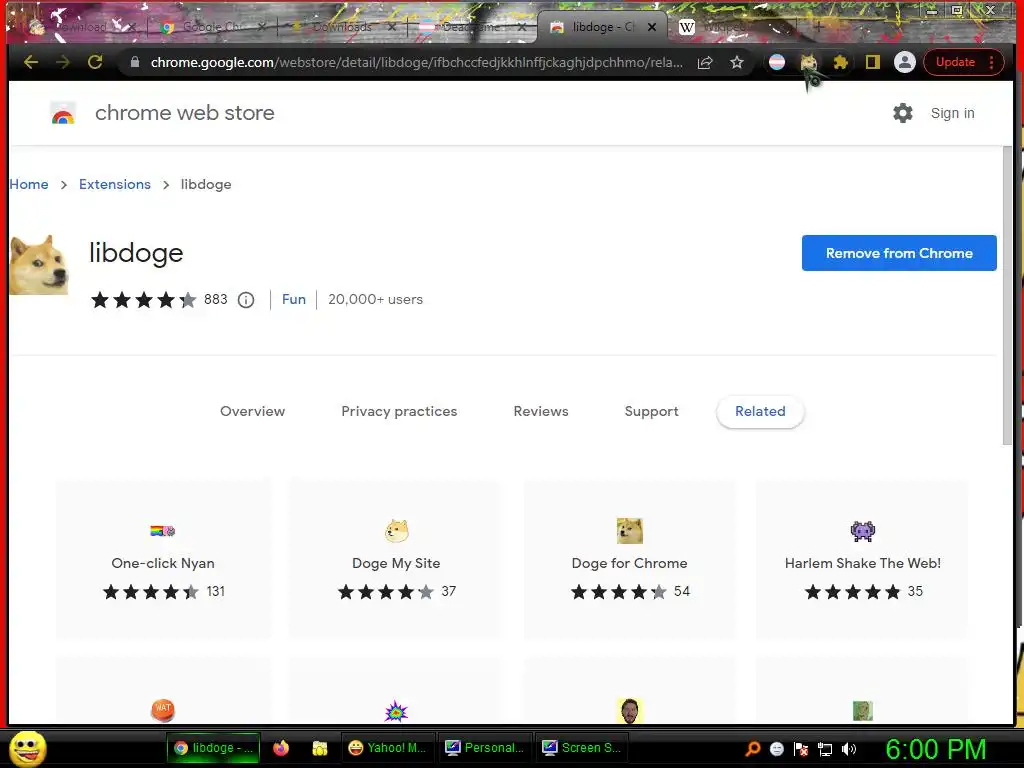Open the web store settings gear

903,113
